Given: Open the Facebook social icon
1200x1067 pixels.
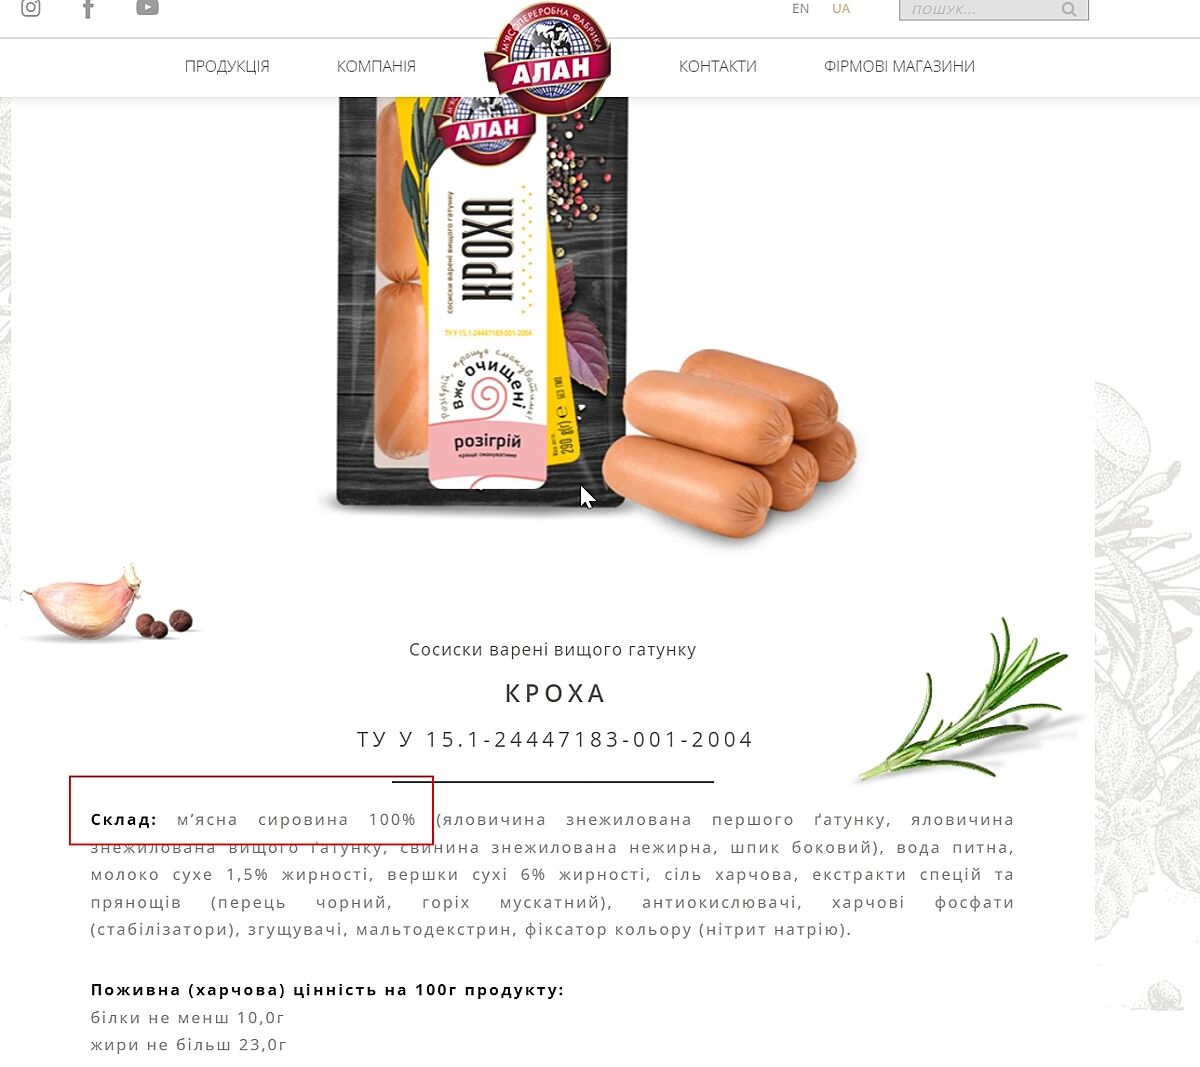Looking at the screenshot, I should click(88, 8).
